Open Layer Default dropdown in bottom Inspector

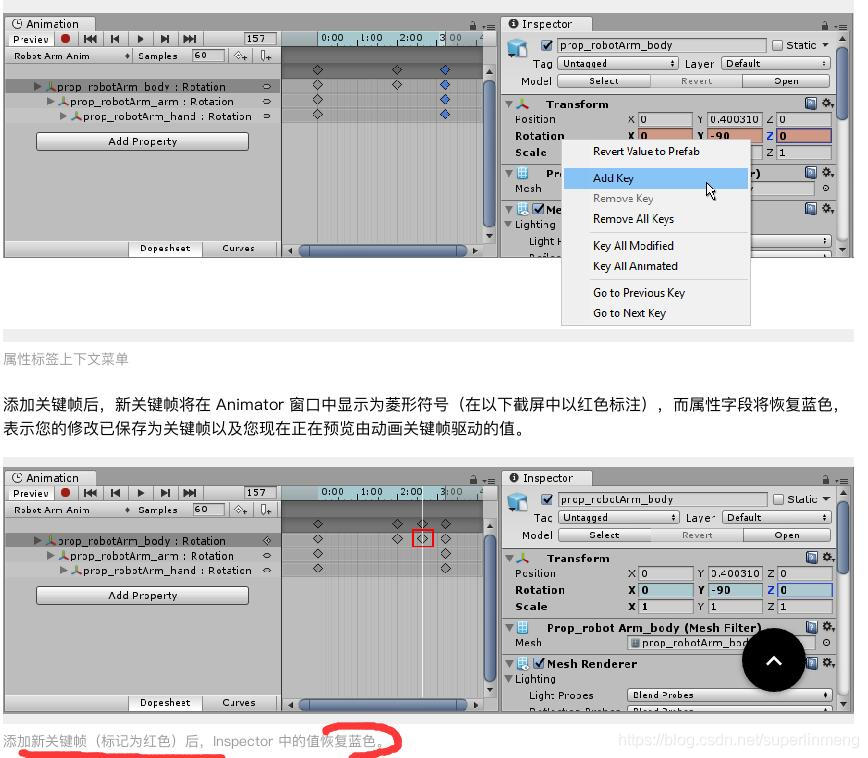point(777,518)
